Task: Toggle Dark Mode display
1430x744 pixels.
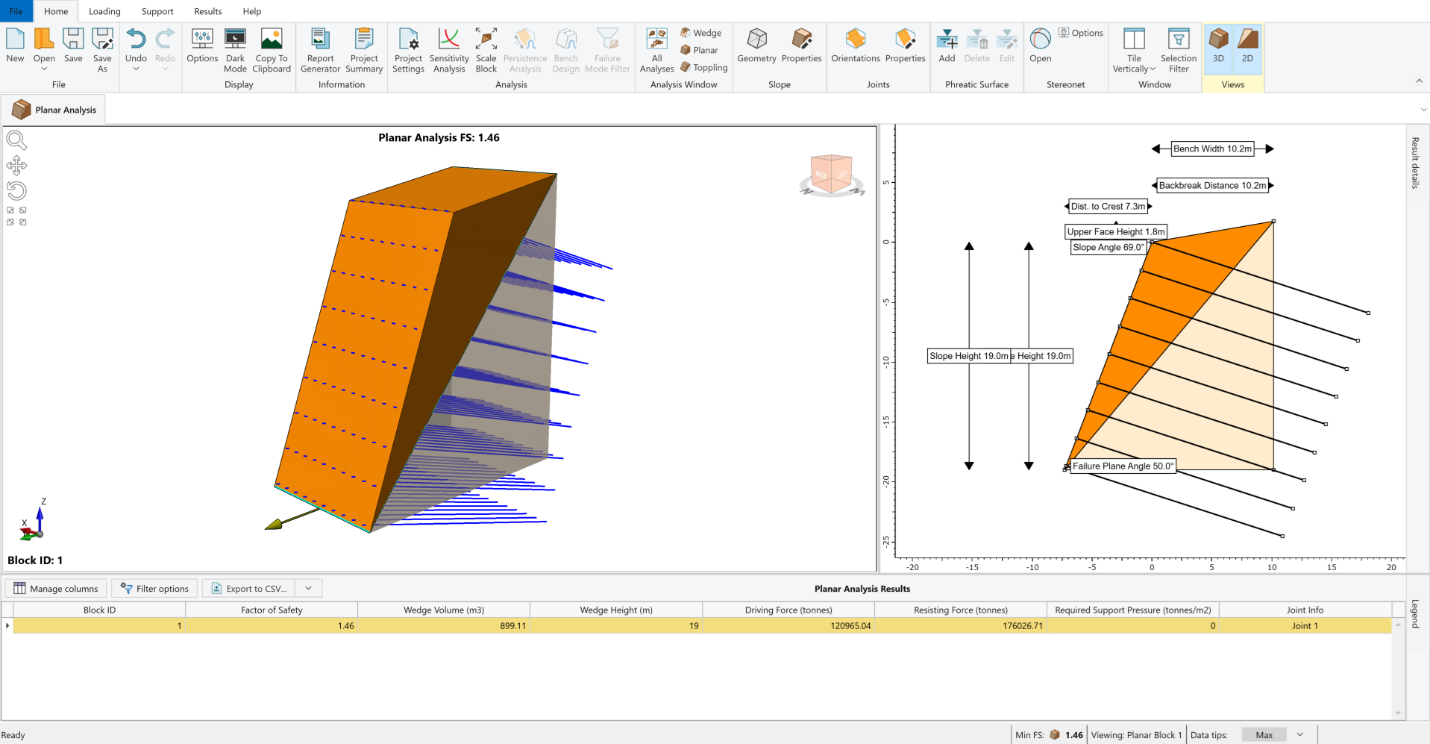Action: click(235, 49)
